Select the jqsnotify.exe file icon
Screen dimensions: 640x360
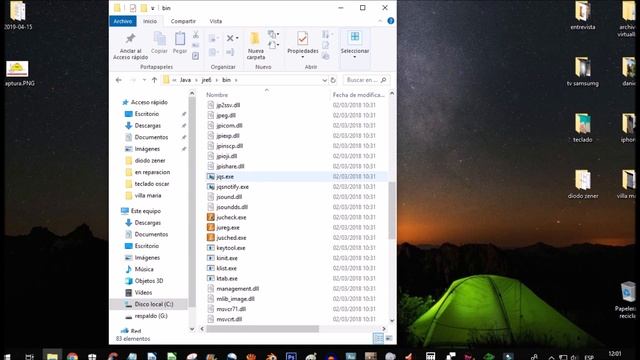(211, 187)
